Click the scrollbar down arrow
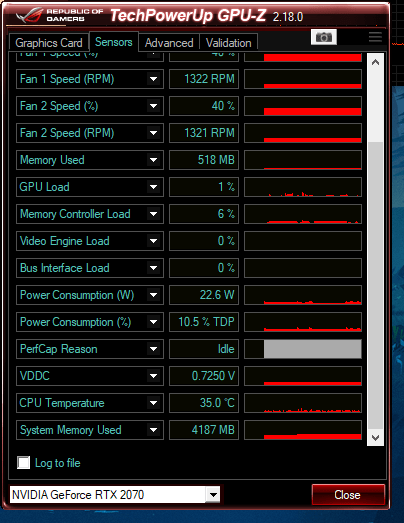This screenshot has width=404, height=523. click(375, 437)
